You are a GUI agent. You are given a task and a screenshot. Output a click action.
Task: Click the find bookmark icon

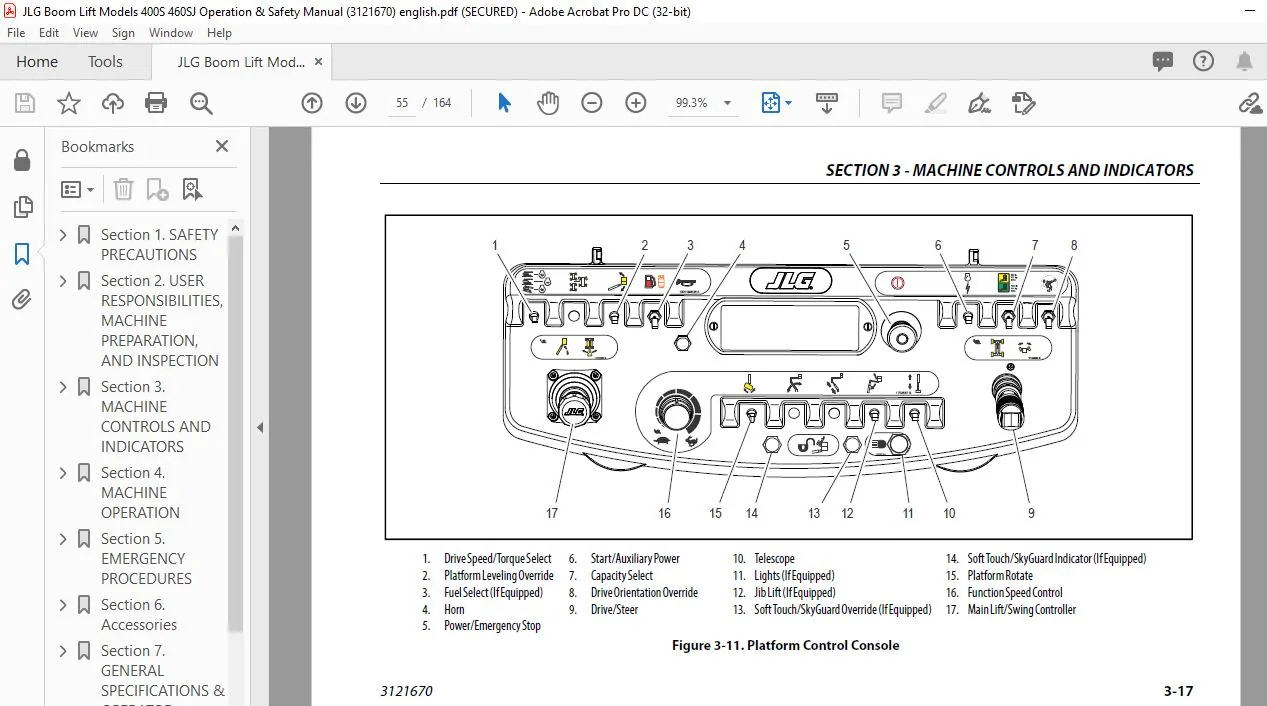coord(192,189)
